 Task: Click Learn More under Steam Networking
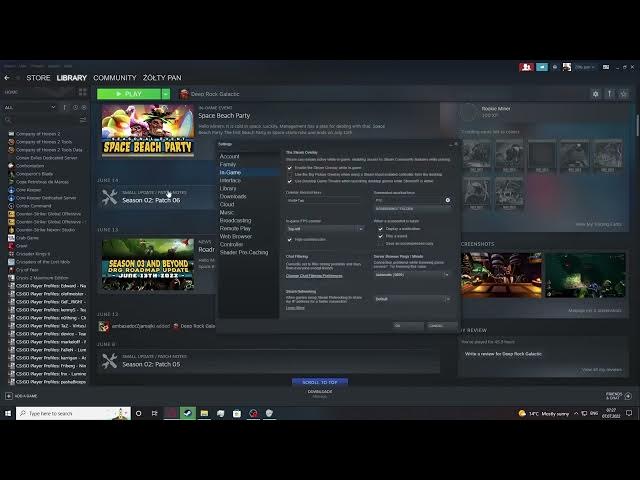tap(295, 308)
